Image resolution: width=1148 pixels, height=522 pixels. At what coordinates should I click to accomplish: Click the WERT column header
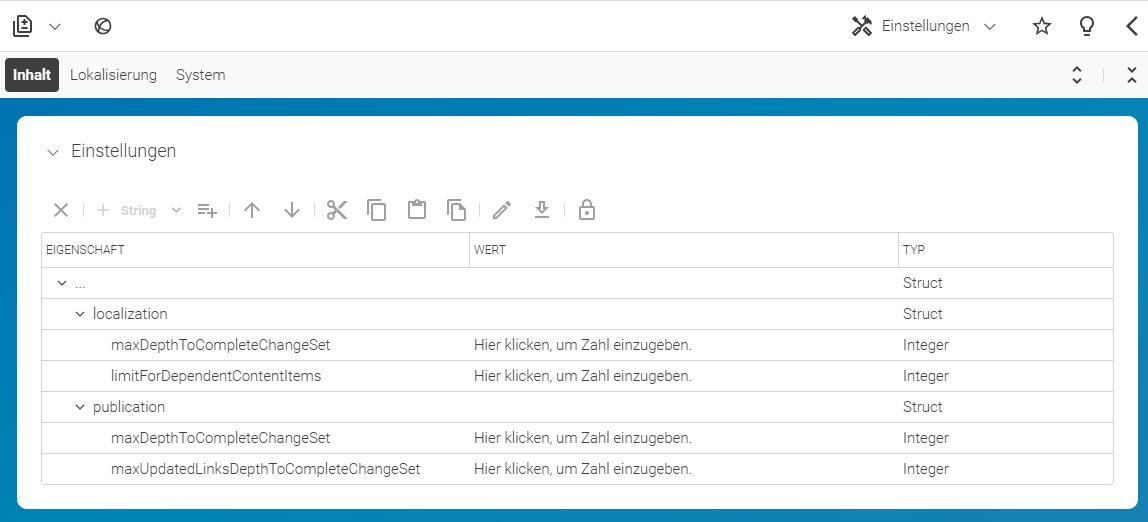[684, 250]
